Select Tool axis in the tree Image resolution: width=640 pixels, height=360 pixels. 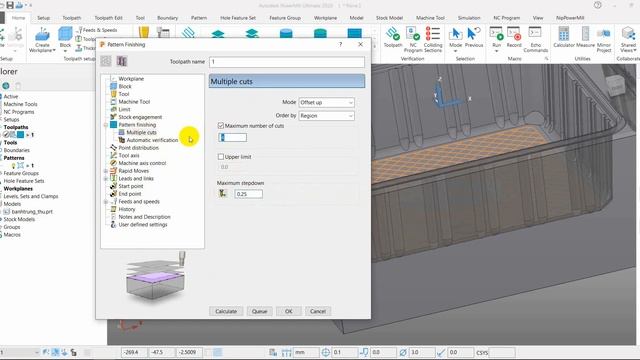(x=129, y=156)
